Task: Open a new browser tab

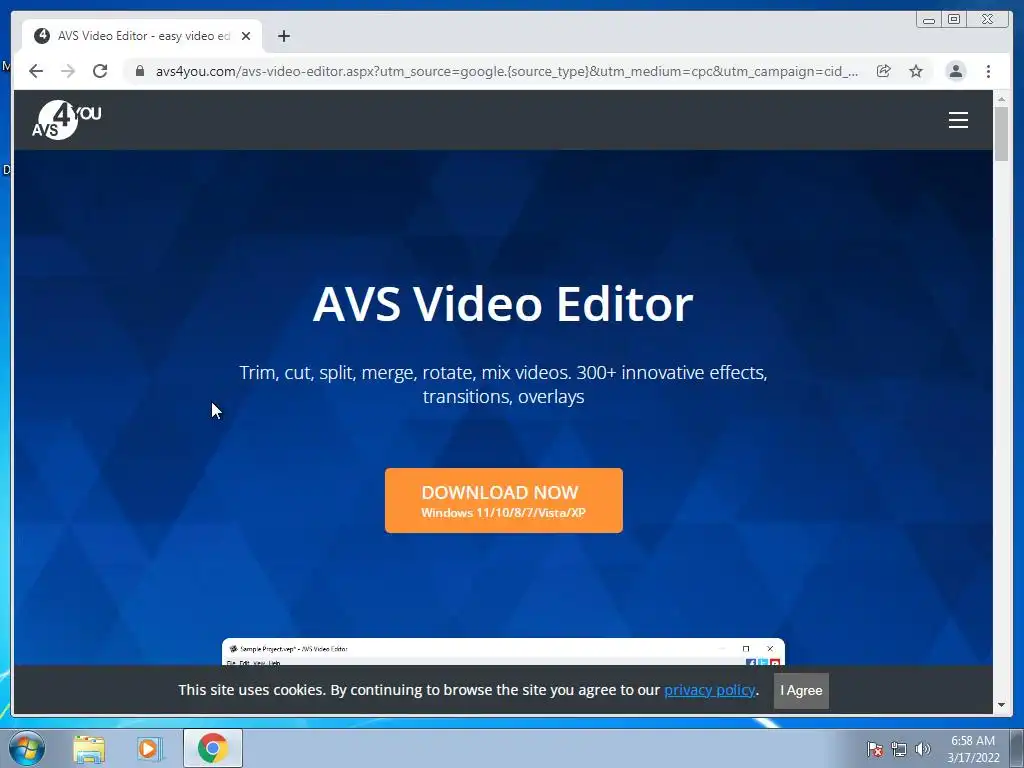Action: [x=283, y=36]
